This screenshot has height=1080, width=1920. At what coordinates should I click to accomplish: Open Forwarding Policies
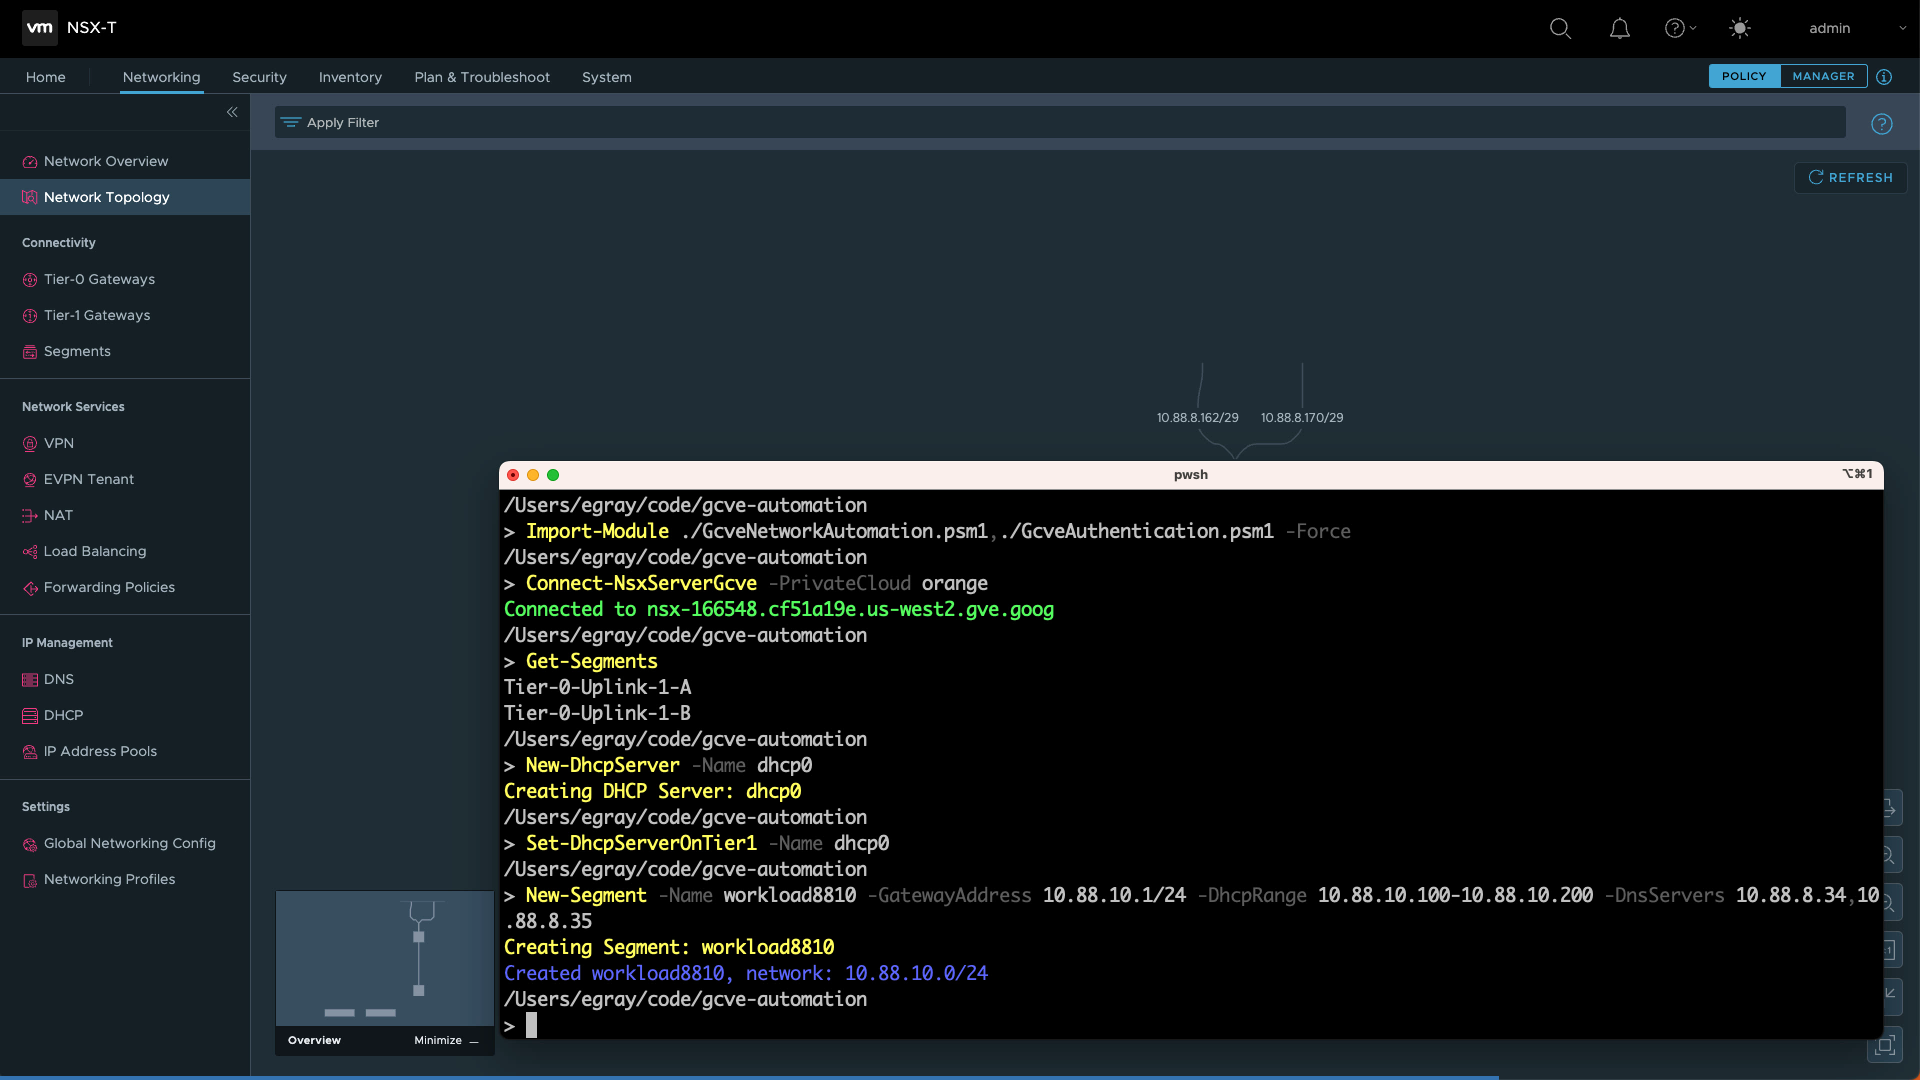tap(109, 587)
